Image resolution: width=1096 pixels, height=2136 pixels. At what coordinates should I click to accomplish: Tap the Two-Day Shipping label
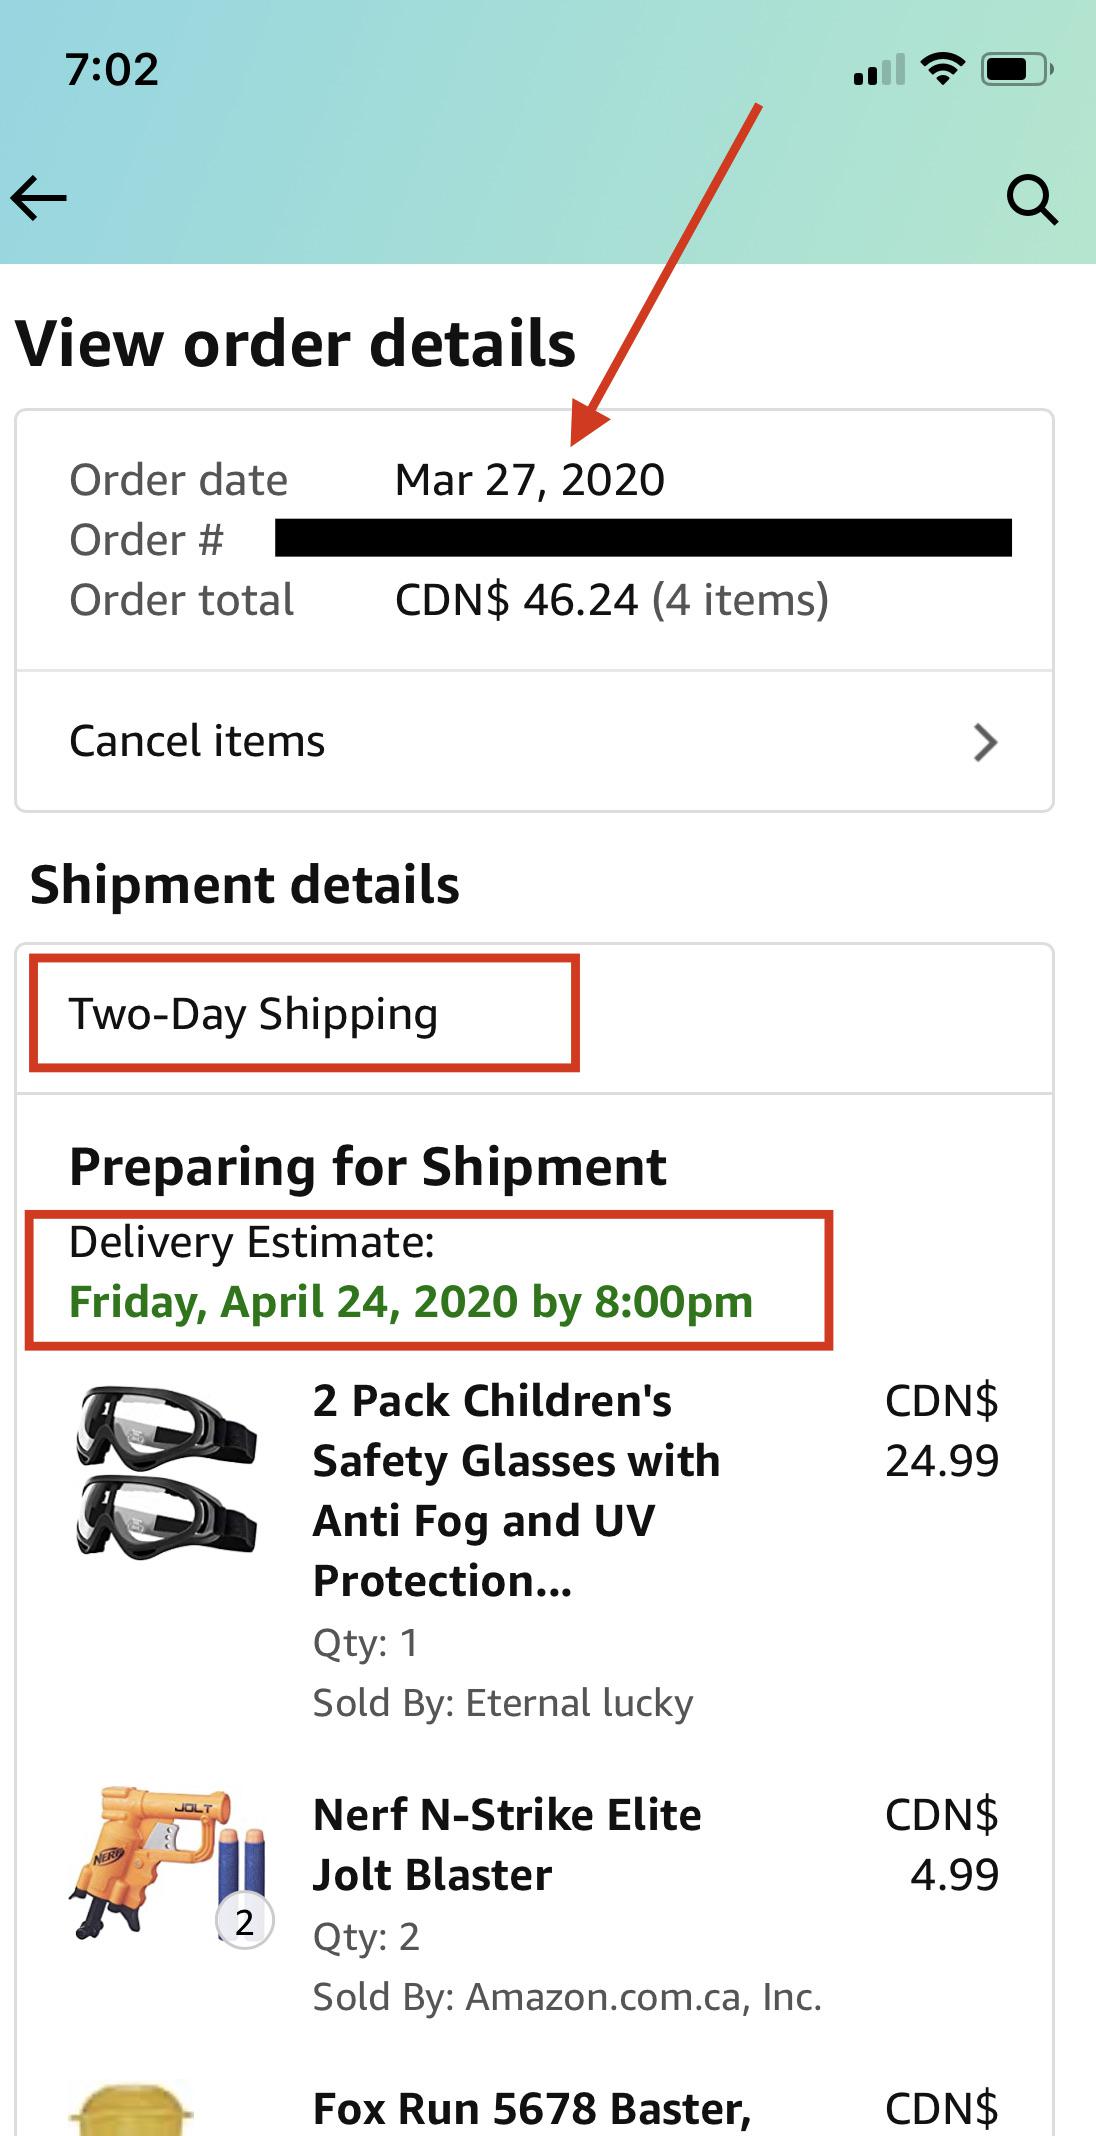click(x=253, y=1013)
